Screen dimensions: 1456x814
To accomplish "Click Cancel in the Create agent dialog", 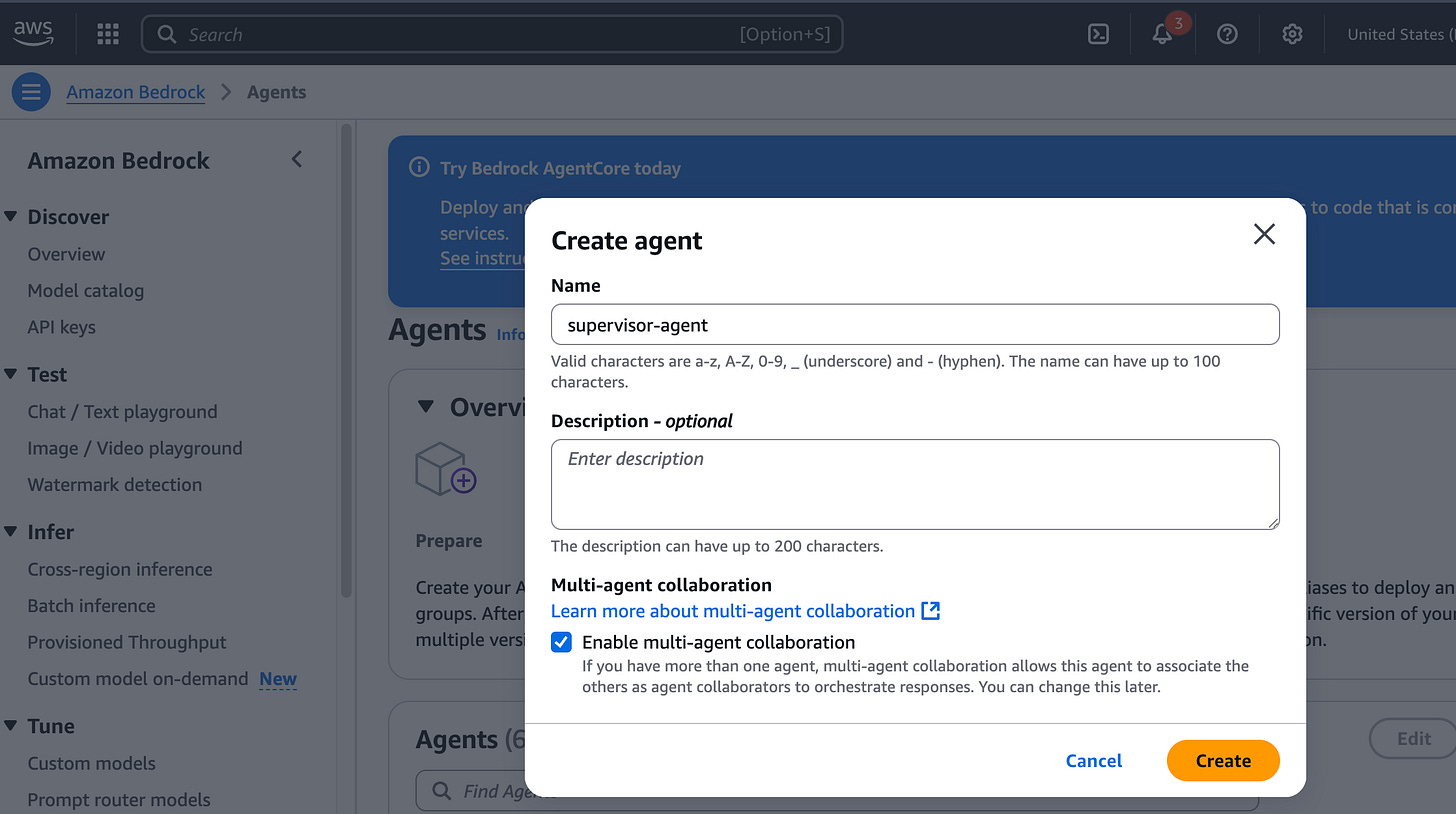I will pos(1094,761).
